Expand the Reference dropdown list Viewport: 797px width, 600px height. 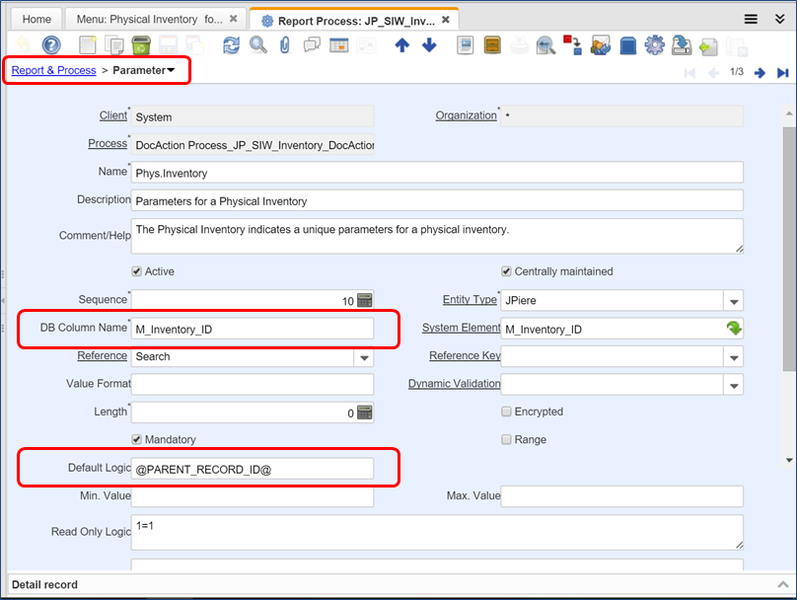363,357
